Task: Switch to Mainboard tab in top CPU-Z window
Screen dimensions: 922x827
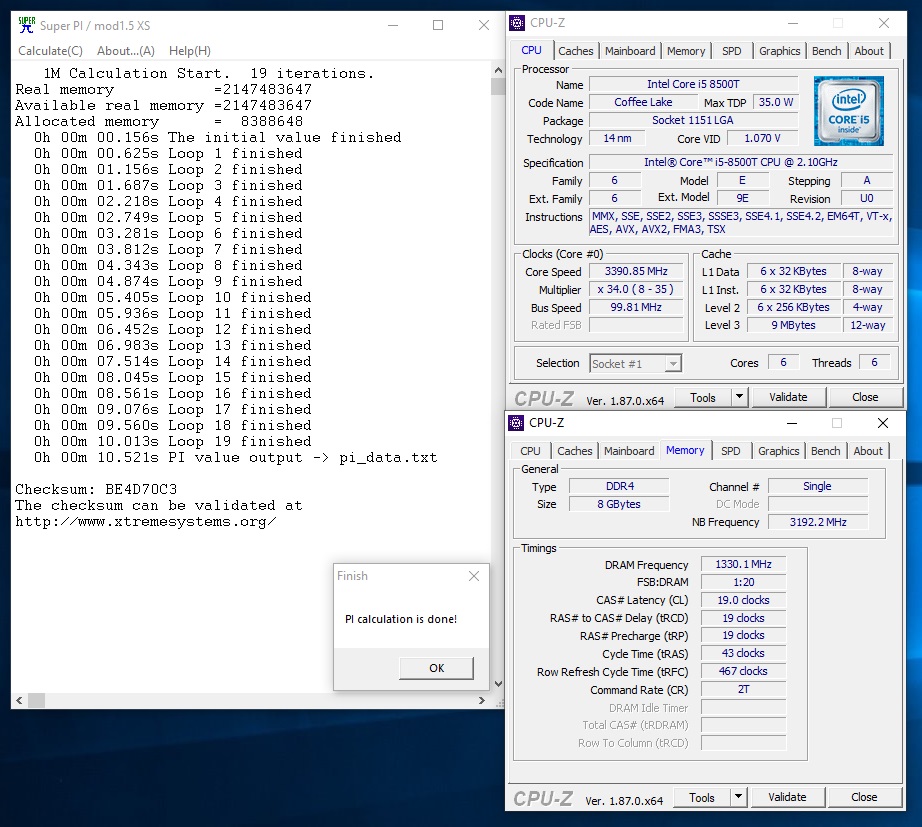Action: point(630,51)
